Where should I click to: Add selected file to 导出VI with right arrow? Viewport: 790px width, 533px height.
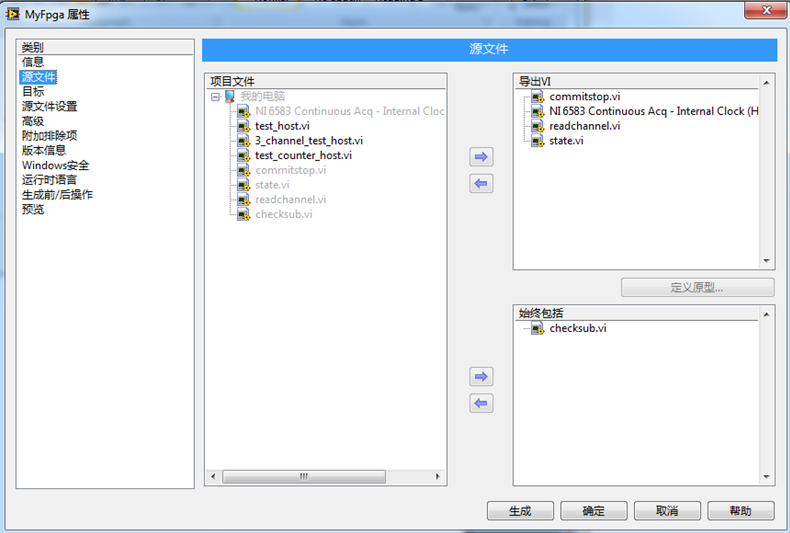point(481,157)
